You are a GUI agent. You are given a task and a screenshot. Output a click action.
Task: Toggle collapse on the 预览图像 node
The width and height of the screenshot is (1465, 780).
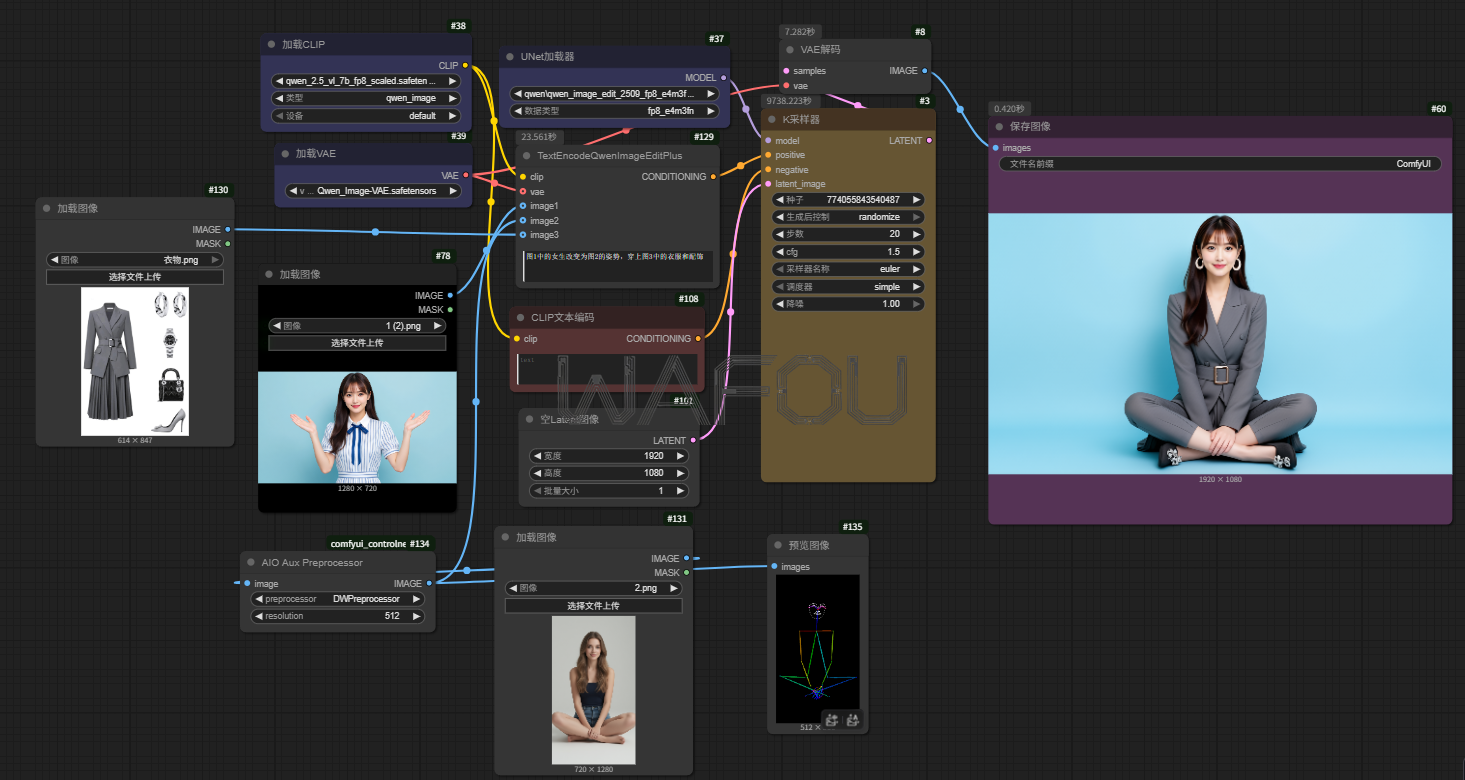pos(778,546)
